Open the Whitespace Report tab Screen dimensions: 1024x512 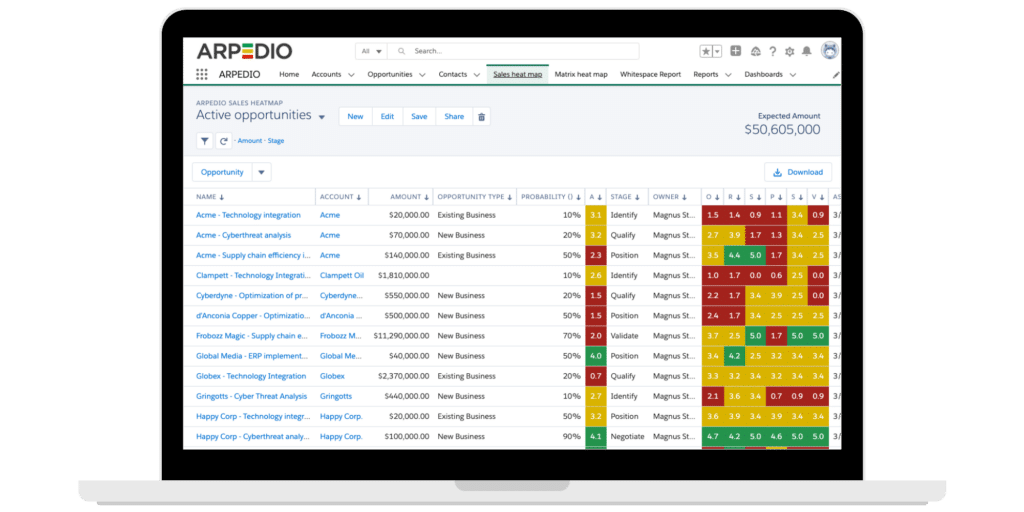[650, 74]
